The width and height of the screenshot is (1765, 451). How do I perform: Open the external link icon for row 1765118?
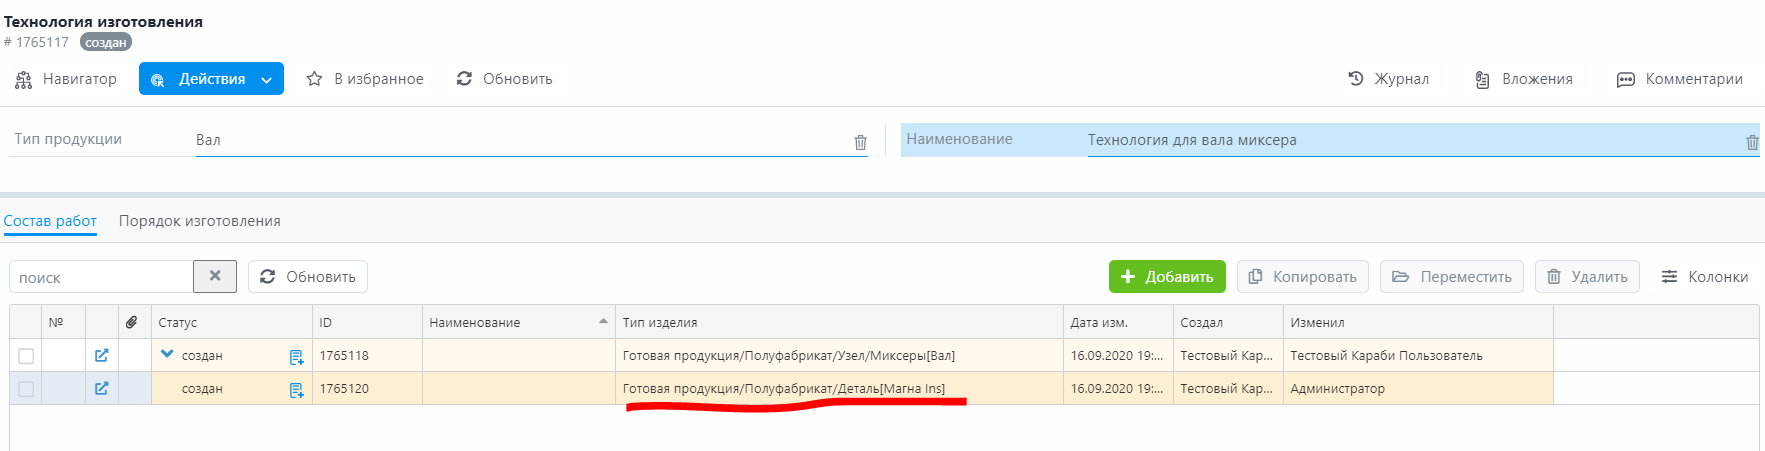pyautogui.click(x=101, y=356)
